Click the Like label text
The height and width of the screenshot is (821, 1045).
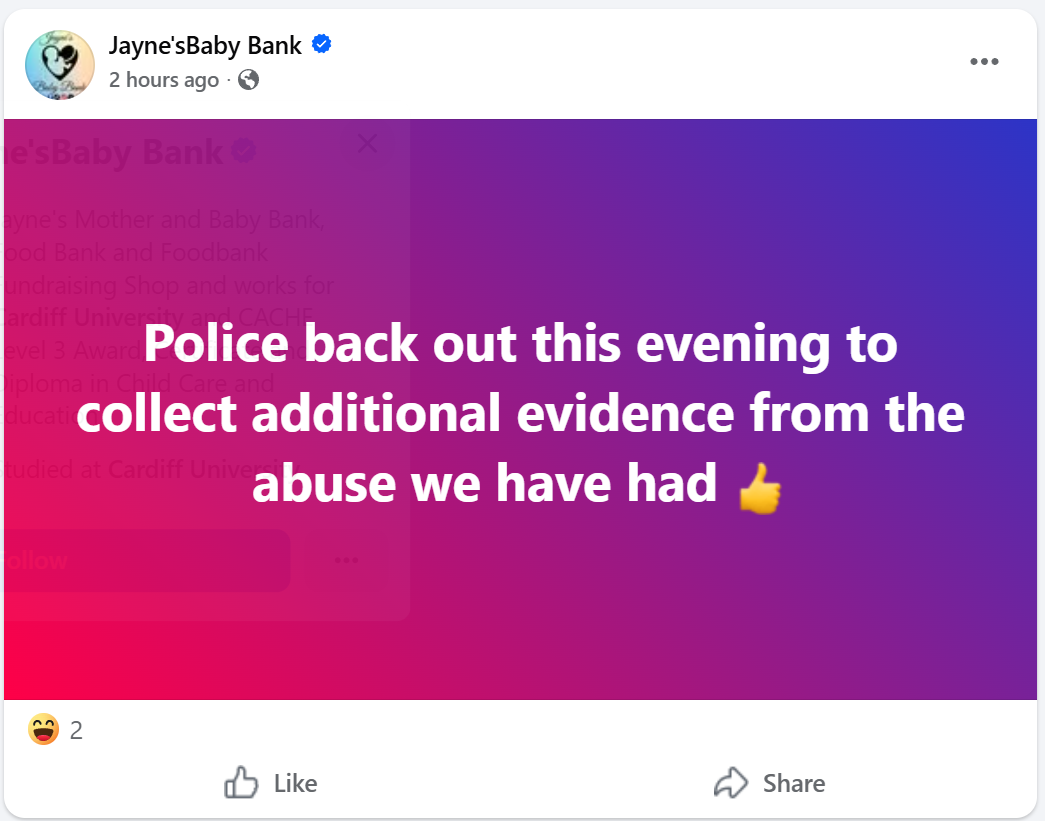tap(295, 783)
